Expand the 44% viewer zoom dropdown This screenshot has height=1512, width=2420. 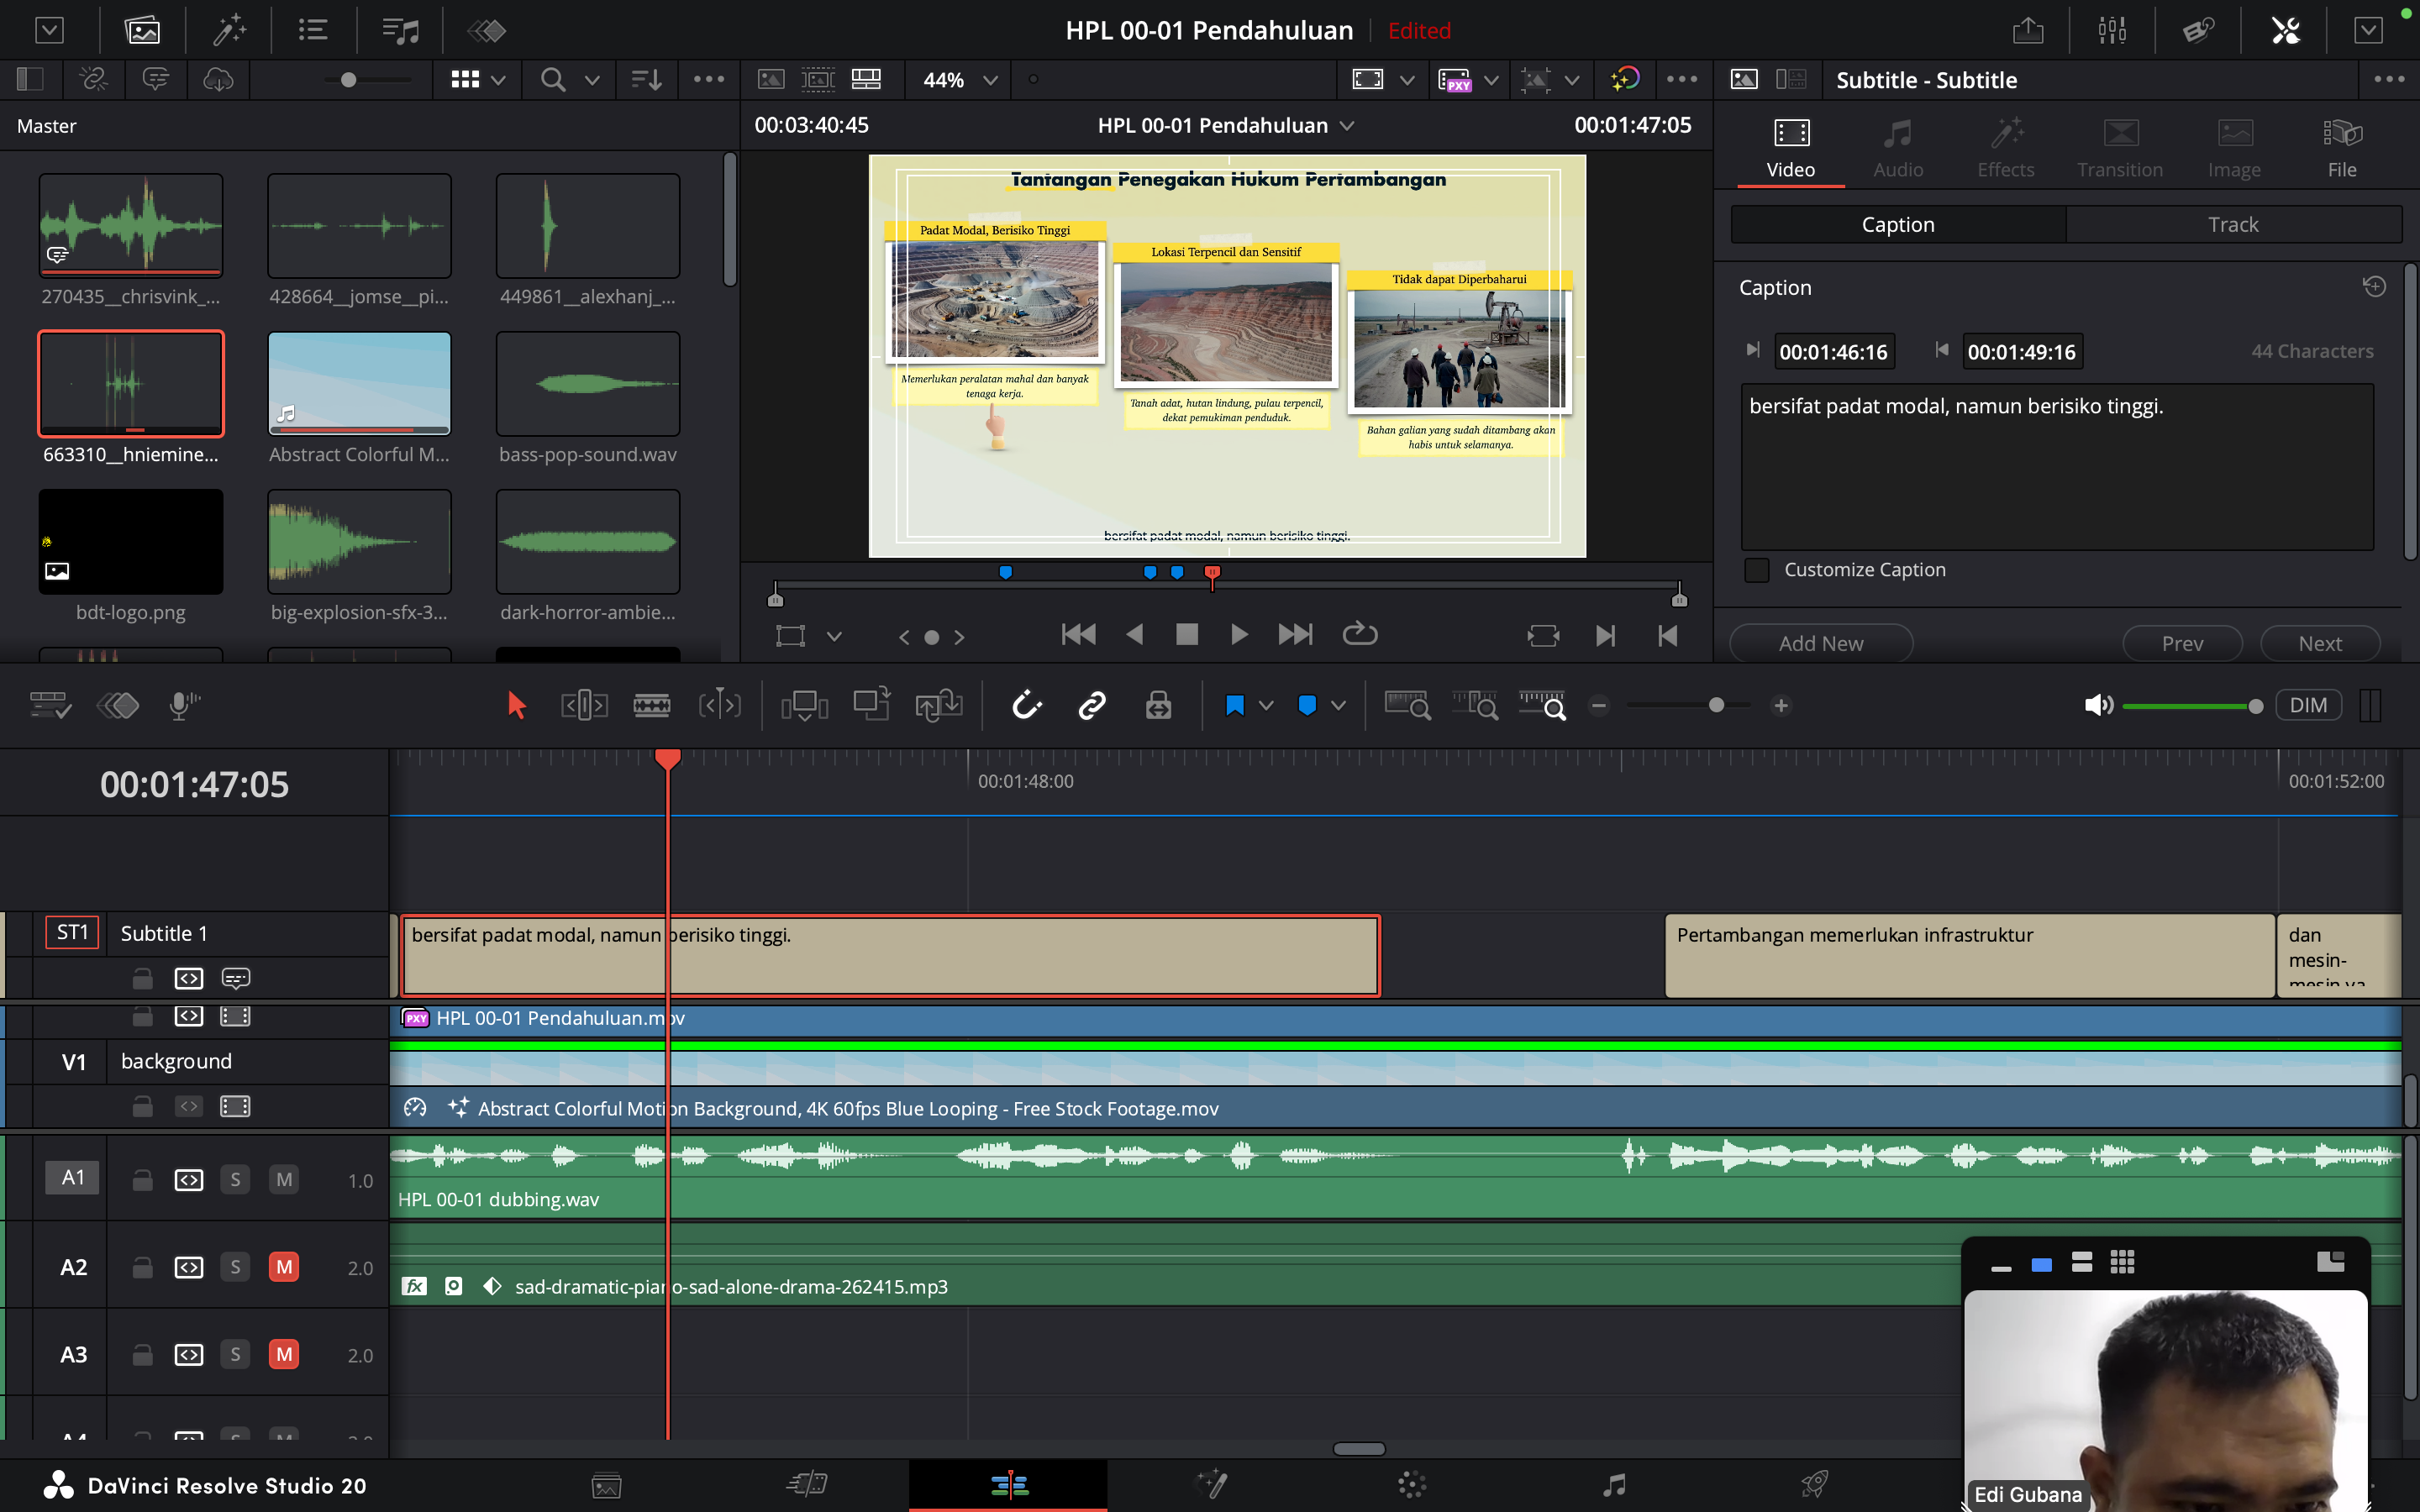990,80
